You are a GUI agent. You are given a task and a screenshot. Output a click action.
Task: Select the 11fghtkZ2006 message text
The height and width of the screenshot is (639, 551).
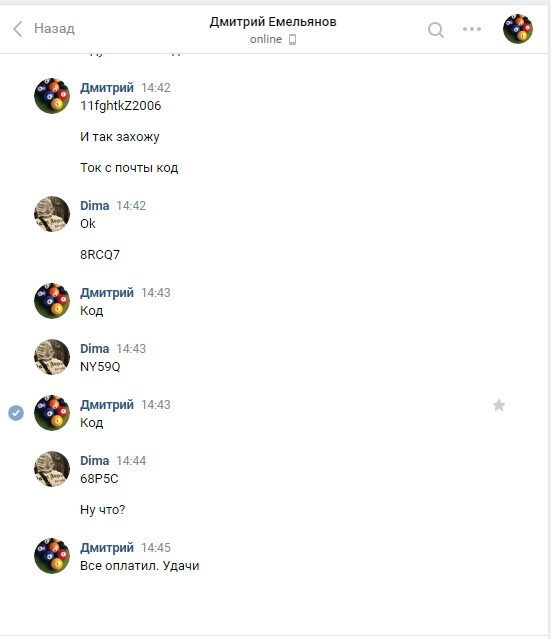pos(121,106)
